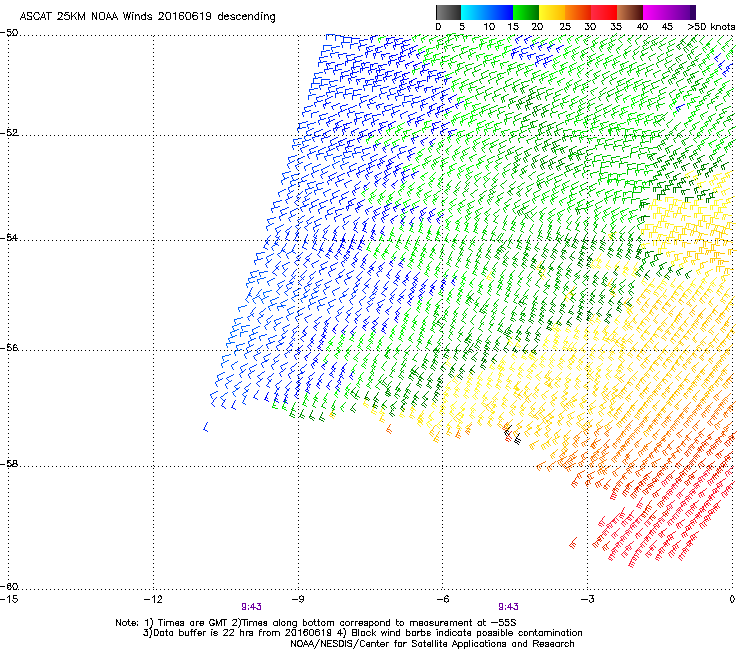The width and height of the screenshot is (740, 650).
Task: Click the latitude label '-50'
Action: [x=9, y=33]
